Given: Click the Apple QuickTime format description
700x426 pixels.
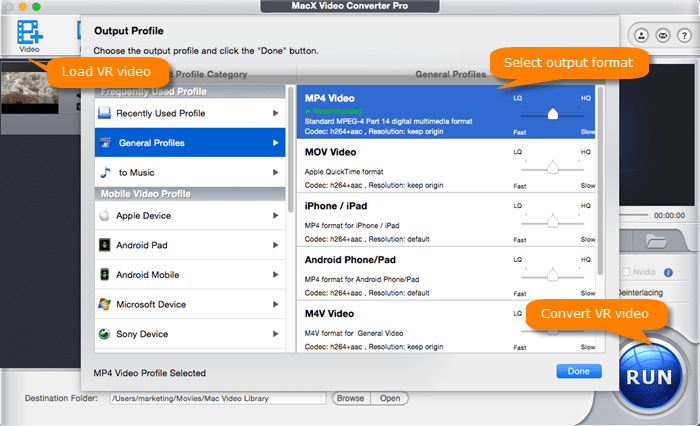Looking at the screenshot, I should (x=344, y=171).
